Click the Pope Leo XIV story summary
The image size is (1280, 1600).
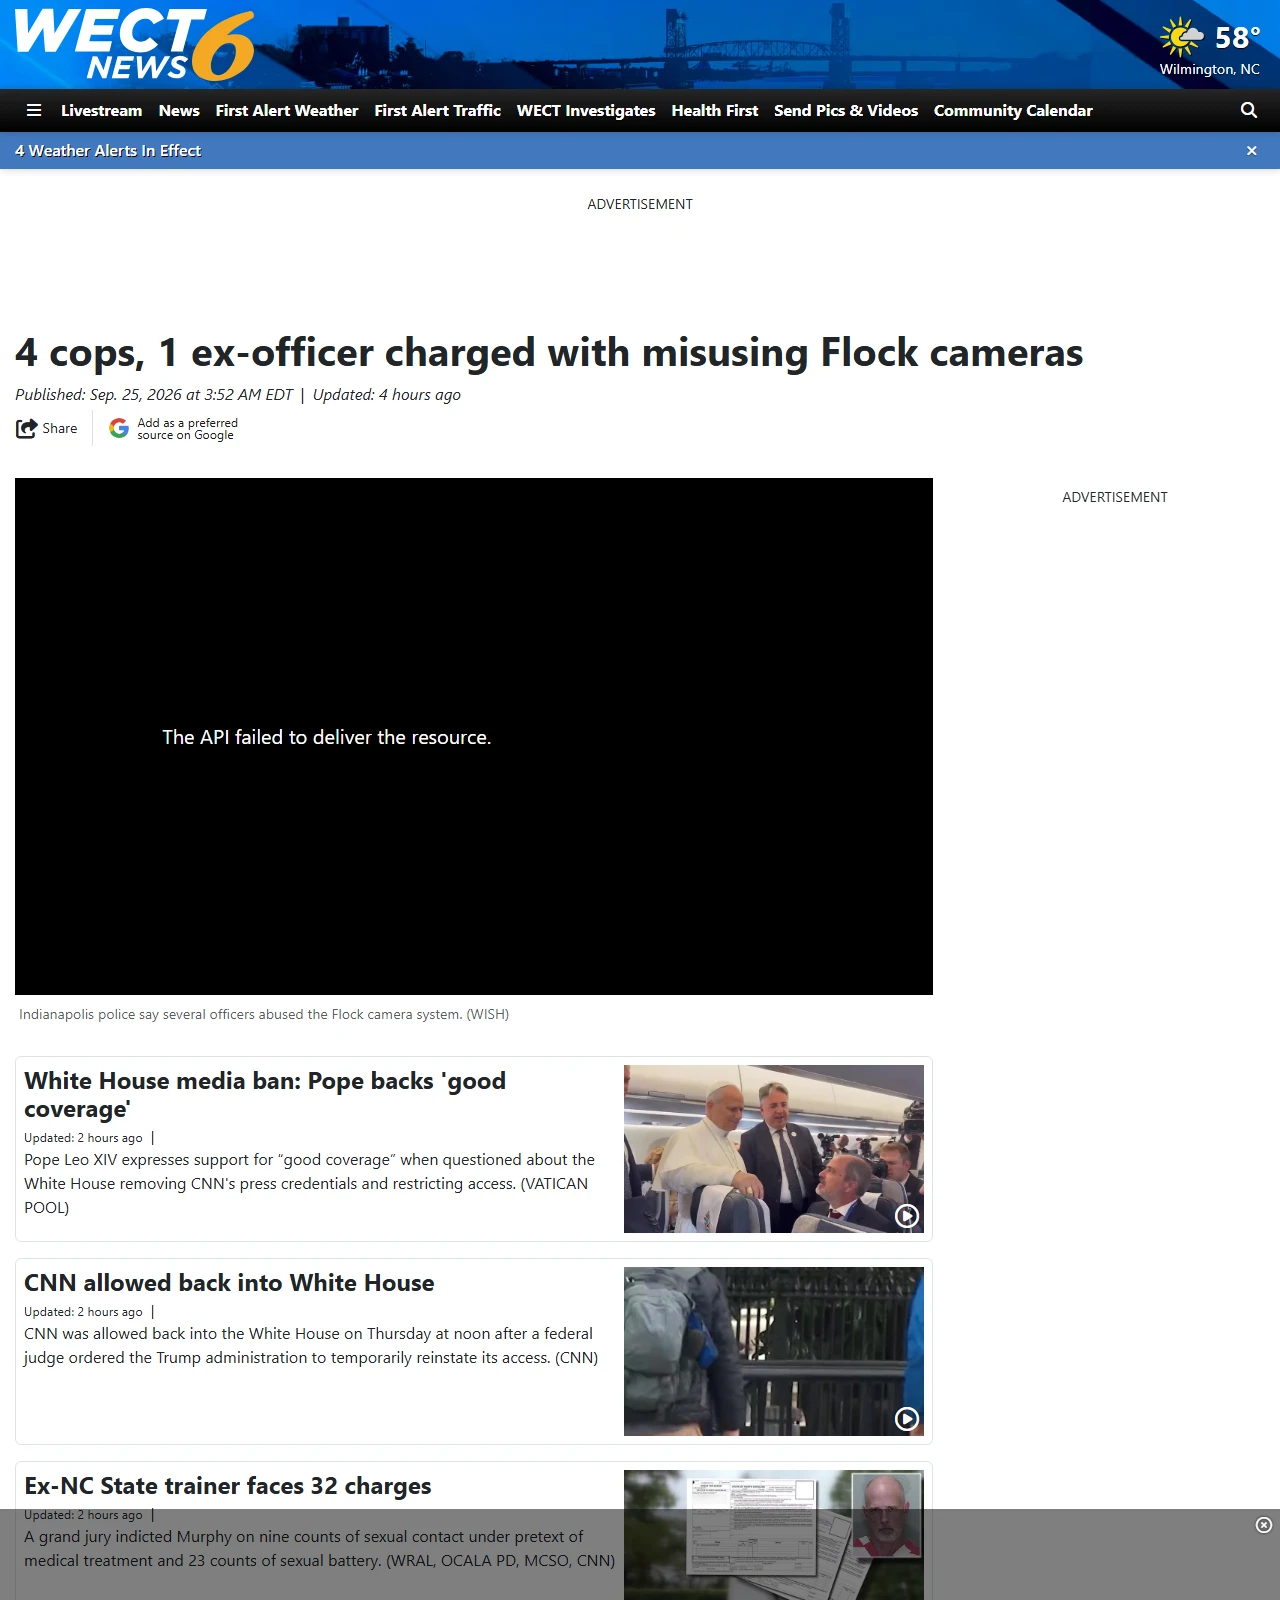310,1184
